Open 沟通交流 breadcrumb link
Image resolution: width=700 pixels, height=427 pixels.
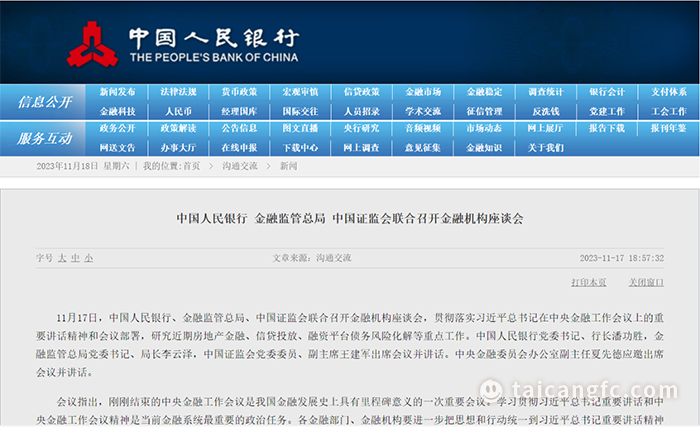point(240,166)
